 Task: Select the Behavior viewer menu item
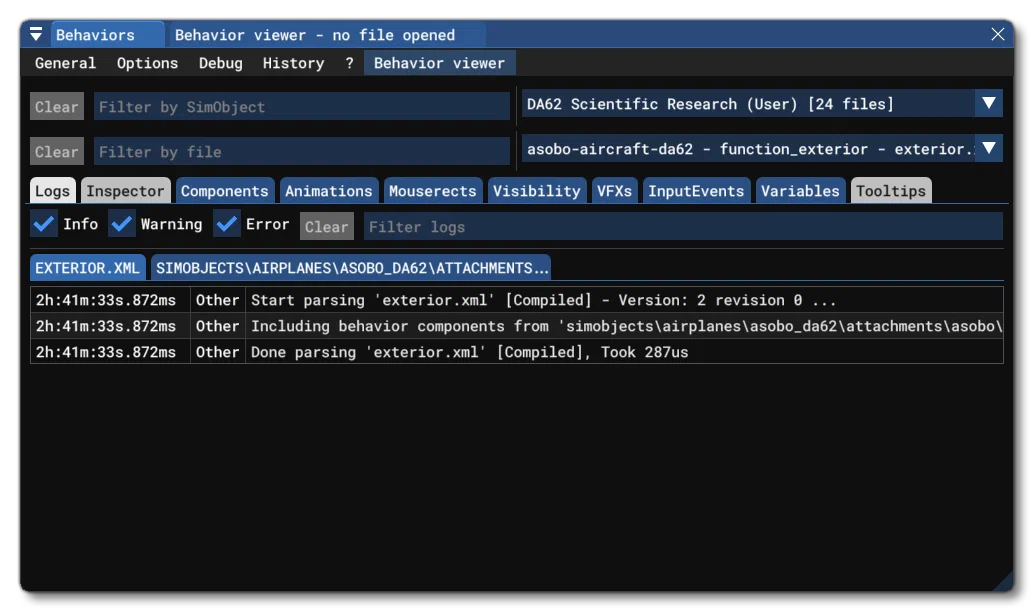pyautogui.click(x=439, y=63)
